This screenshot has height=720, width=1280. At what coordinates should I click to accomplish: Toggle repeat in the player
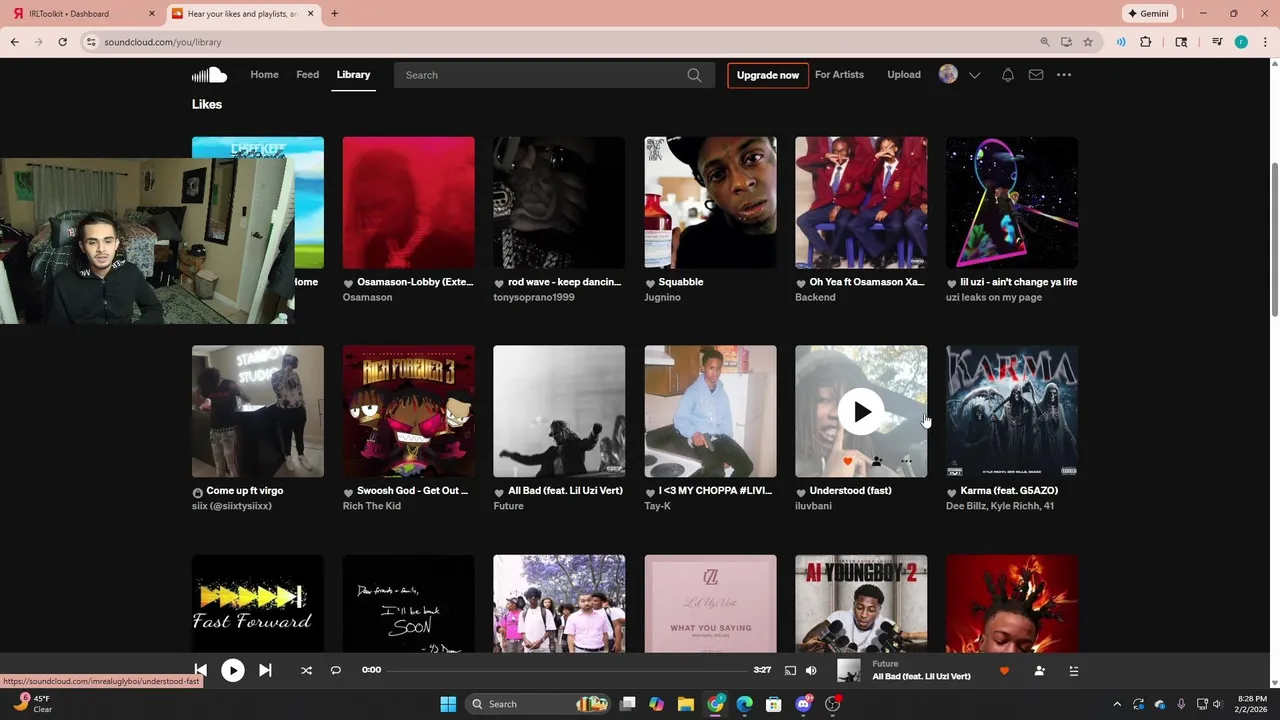click(x=336, y=670)
